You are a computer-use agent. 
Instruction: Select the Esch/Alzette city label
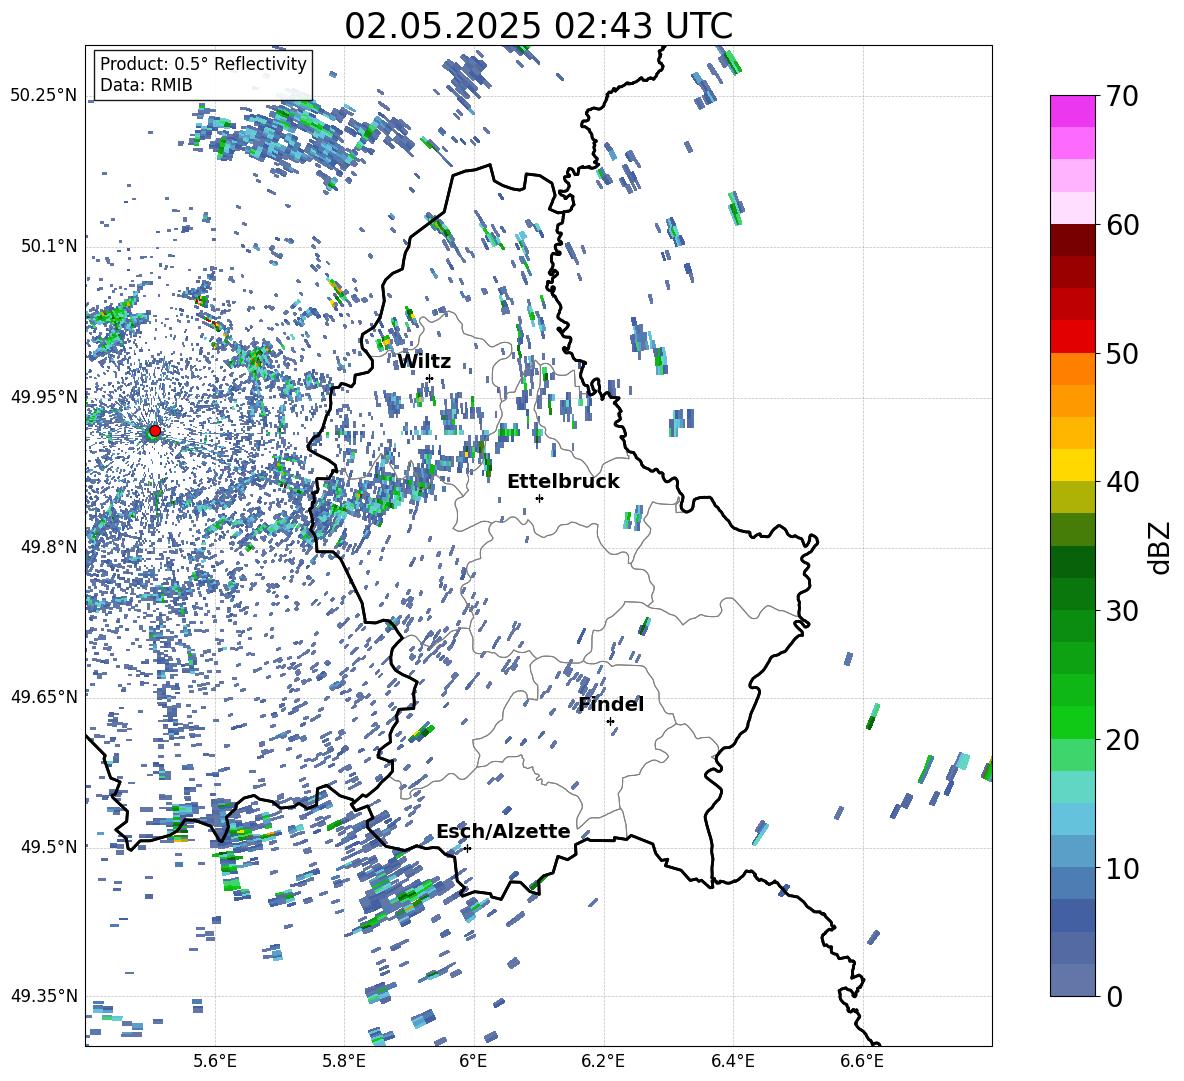[x=503, y=831]
